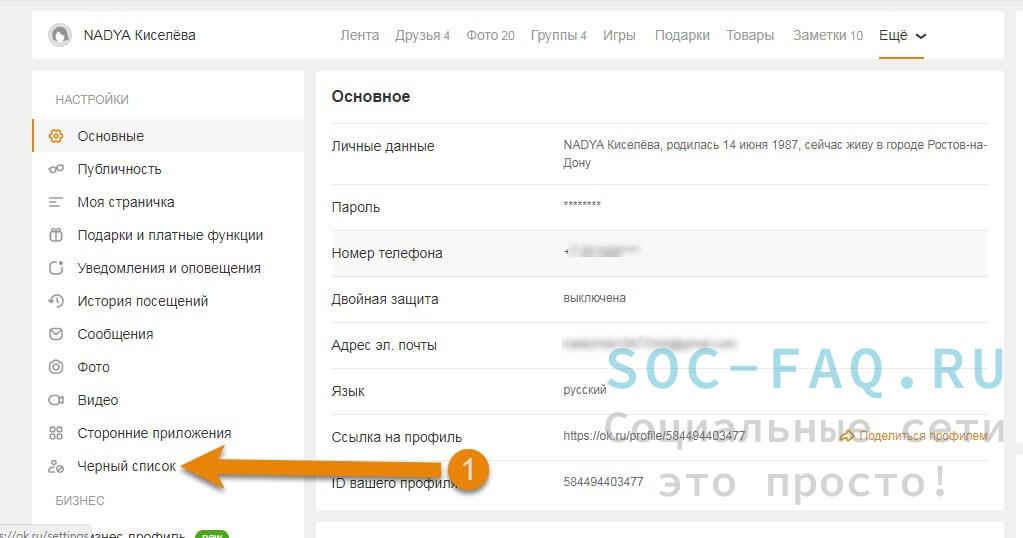Expand the Ещё dropdown menu
The height and width of the screenshot is (538, 1023).
pos(902,36)
